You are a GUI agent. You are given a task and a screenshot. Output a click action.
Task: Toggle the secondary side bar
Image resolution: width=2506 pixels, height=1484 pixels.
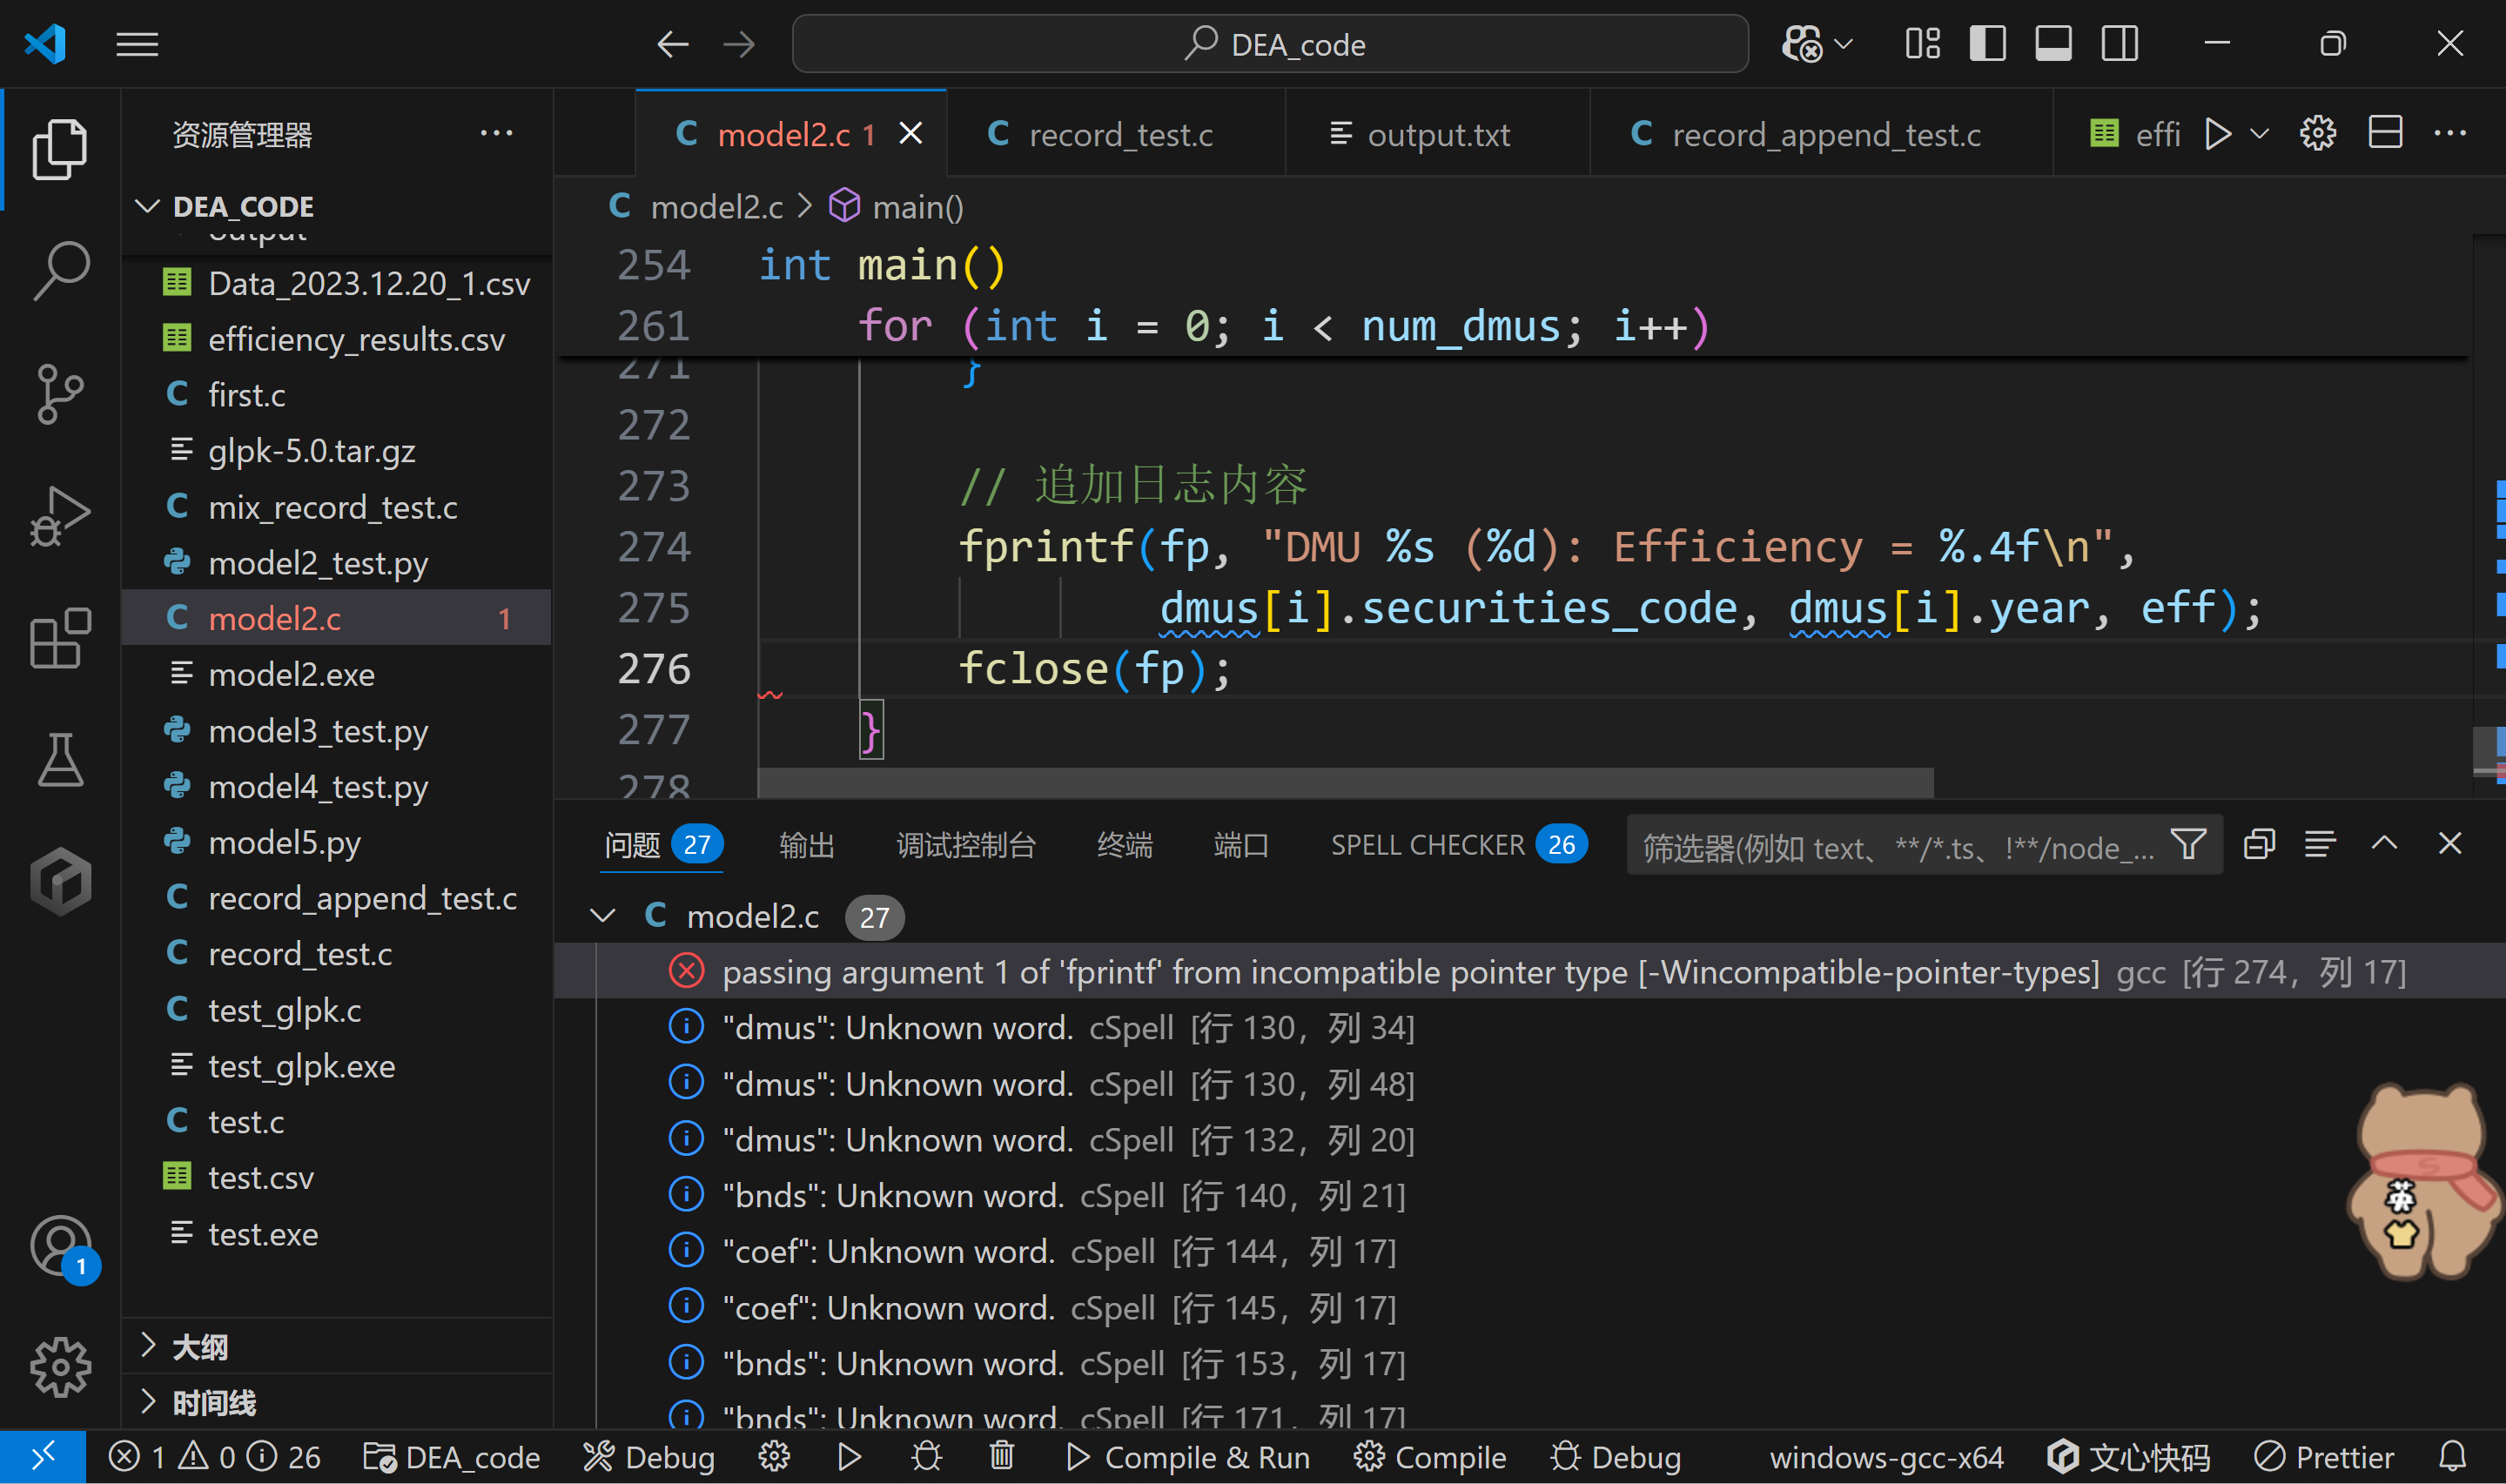(2119, 43)
